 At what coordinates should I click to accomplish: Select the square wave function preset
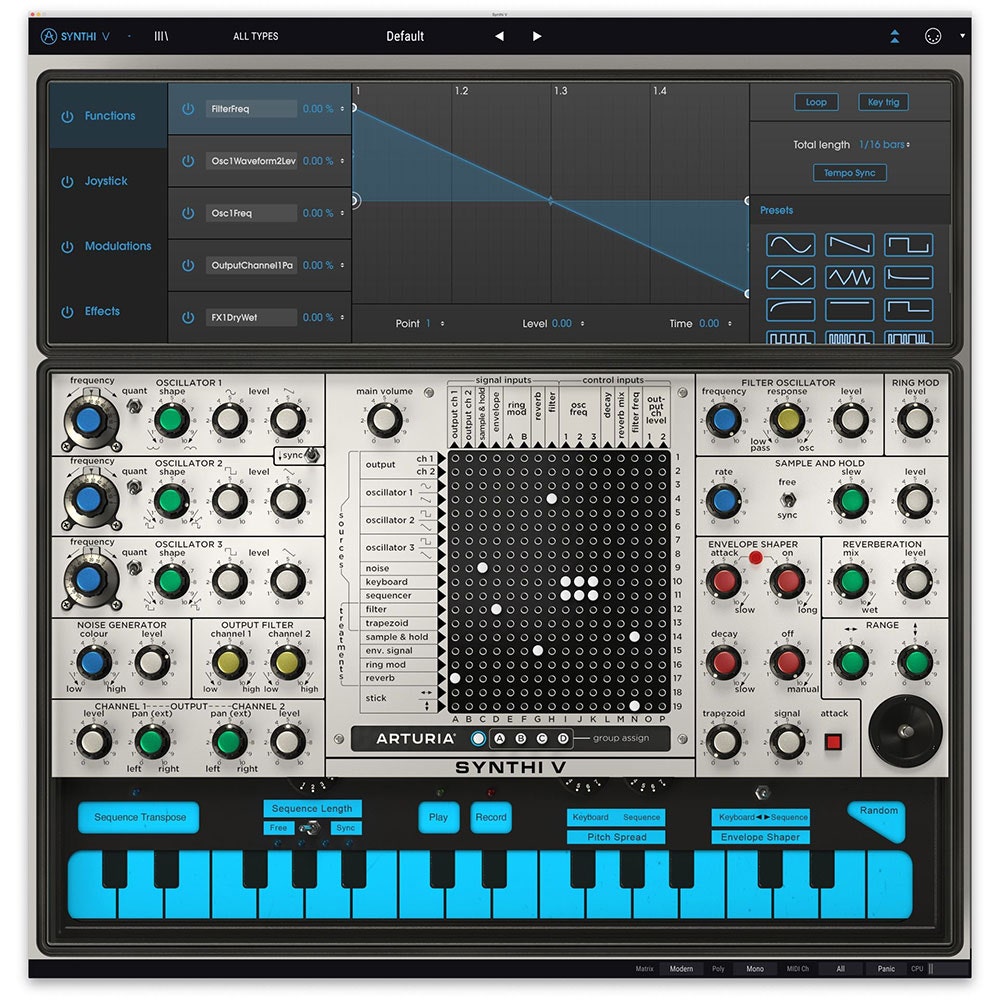tap(908, 245)
